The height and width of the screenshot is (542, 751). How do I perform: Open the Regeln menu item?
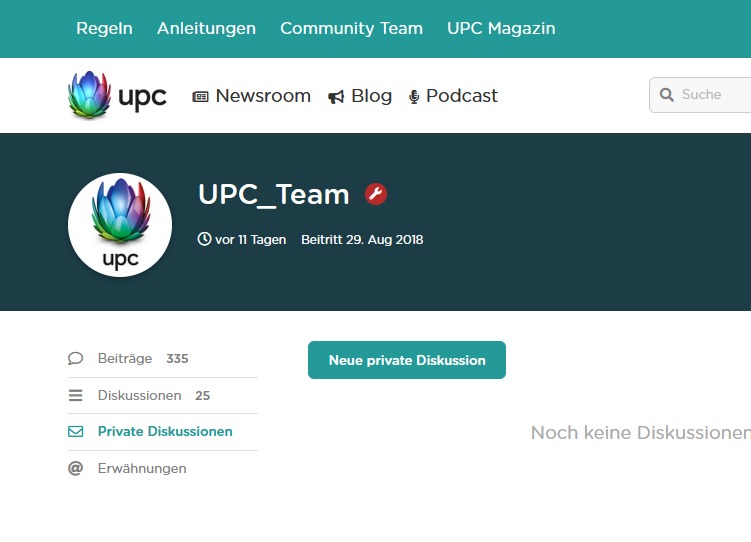(x=104, y=28)
